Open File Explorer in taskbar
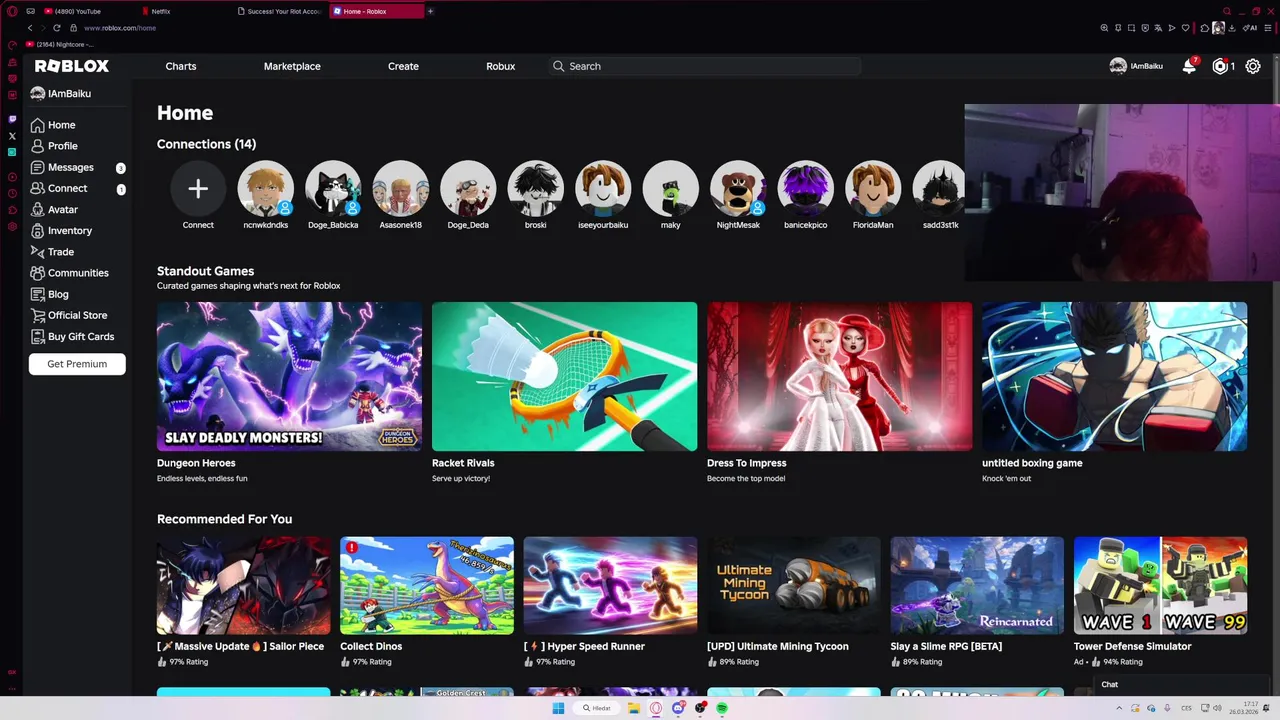The image size is (1280, 720). [x=634, y=708]
